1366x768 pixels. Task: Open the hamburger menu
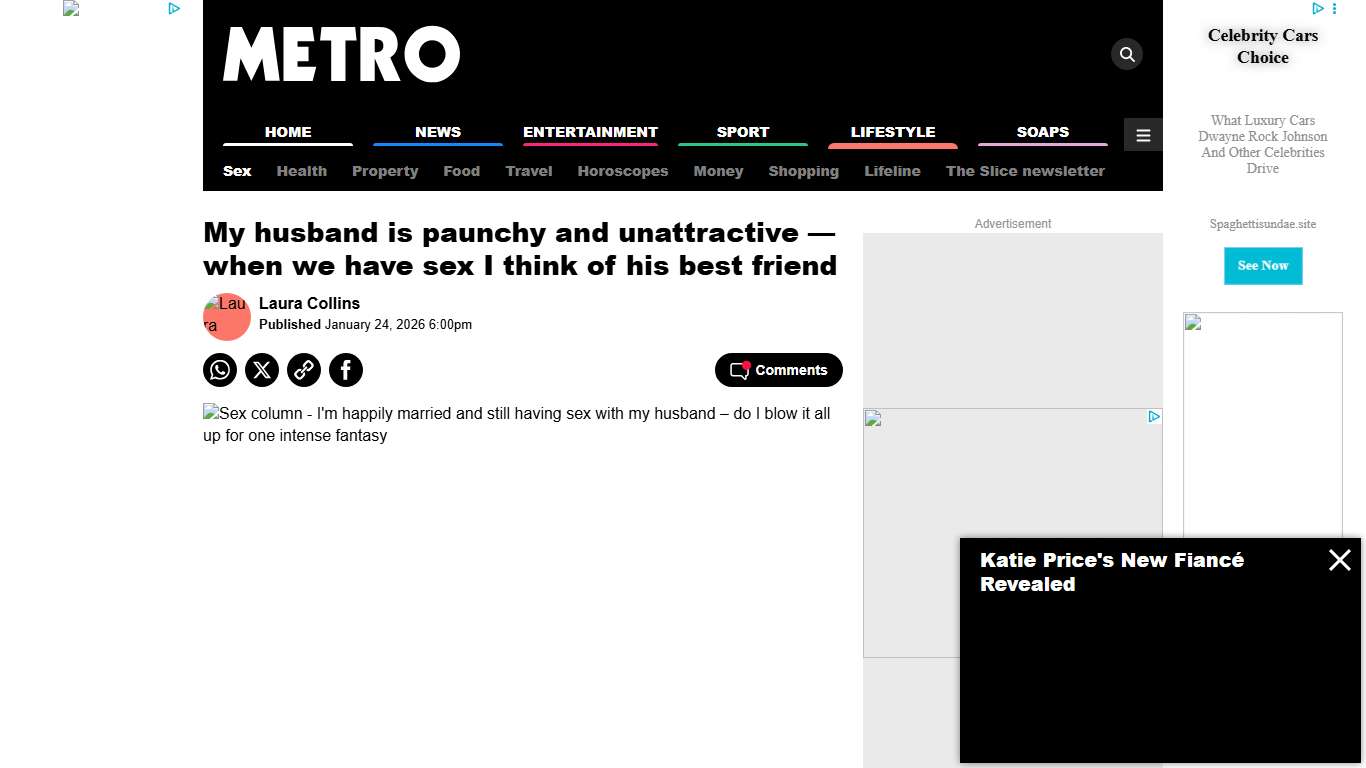click(x=1143, y=134)
